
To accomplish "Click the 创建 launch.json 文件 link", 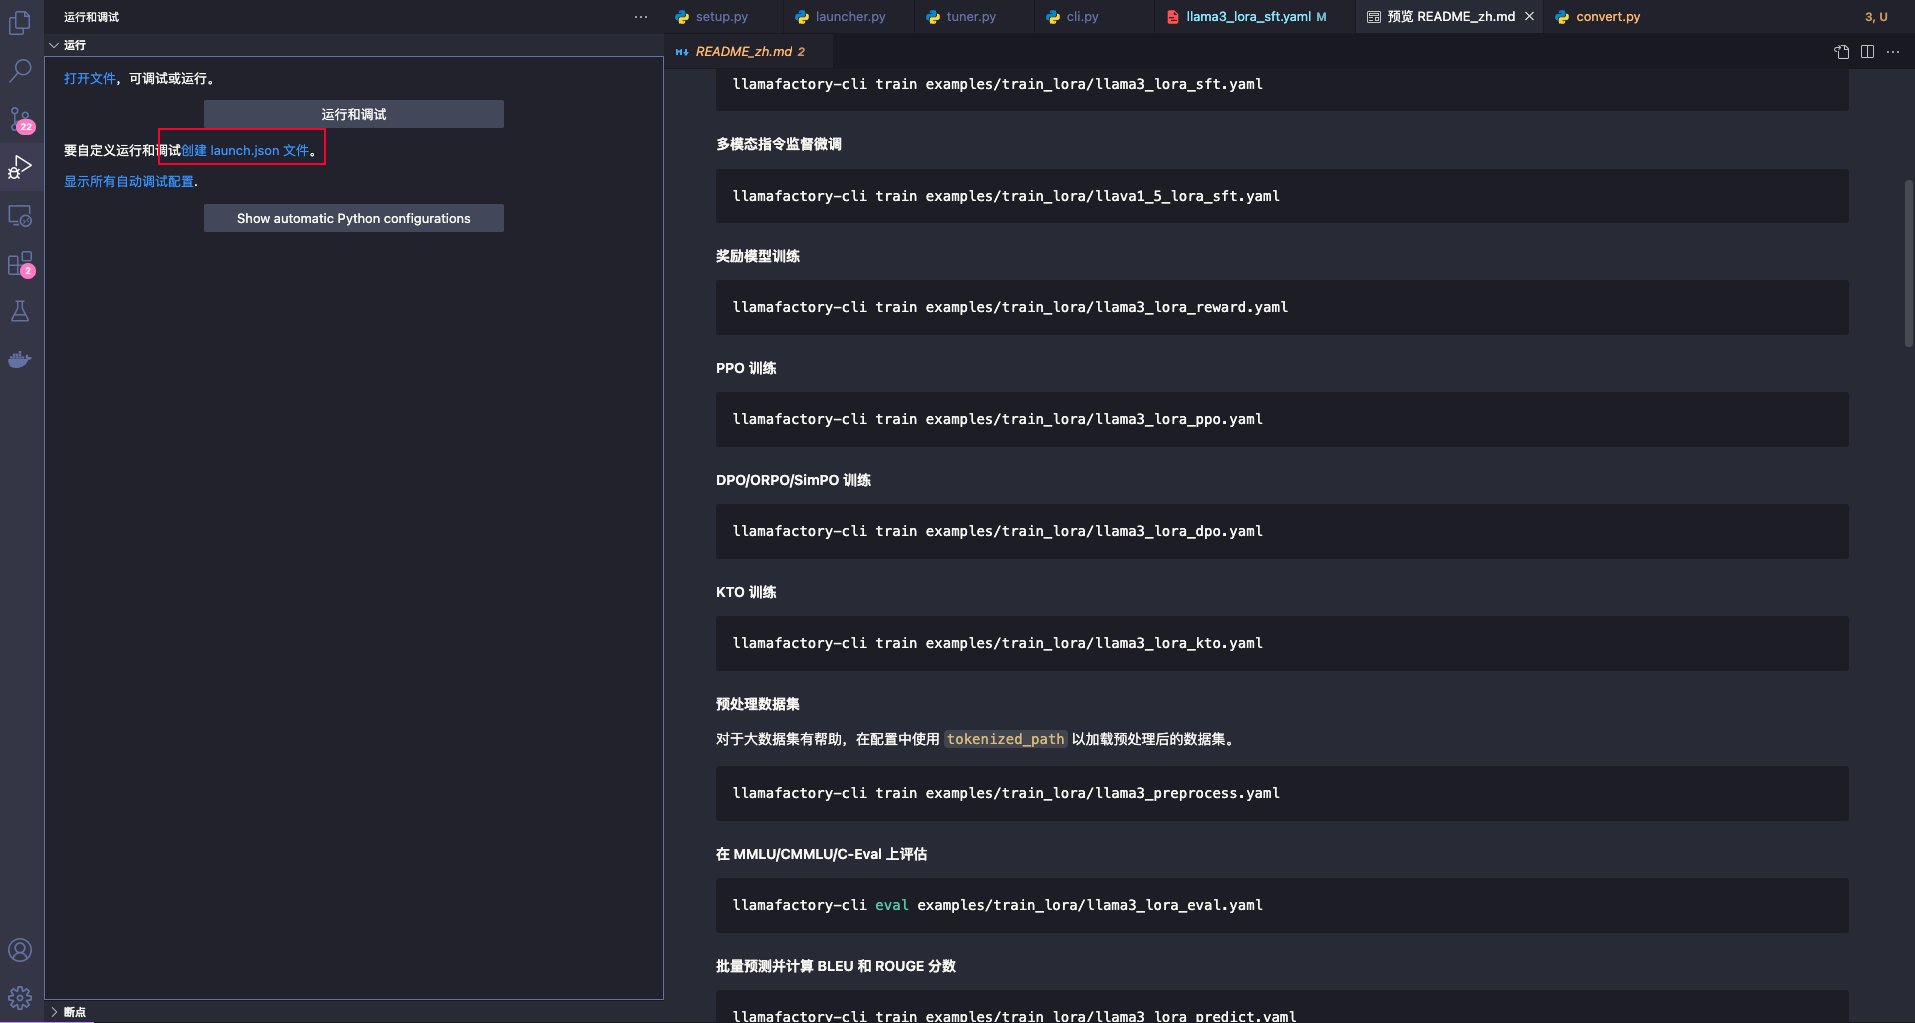I will click(245, 151).
